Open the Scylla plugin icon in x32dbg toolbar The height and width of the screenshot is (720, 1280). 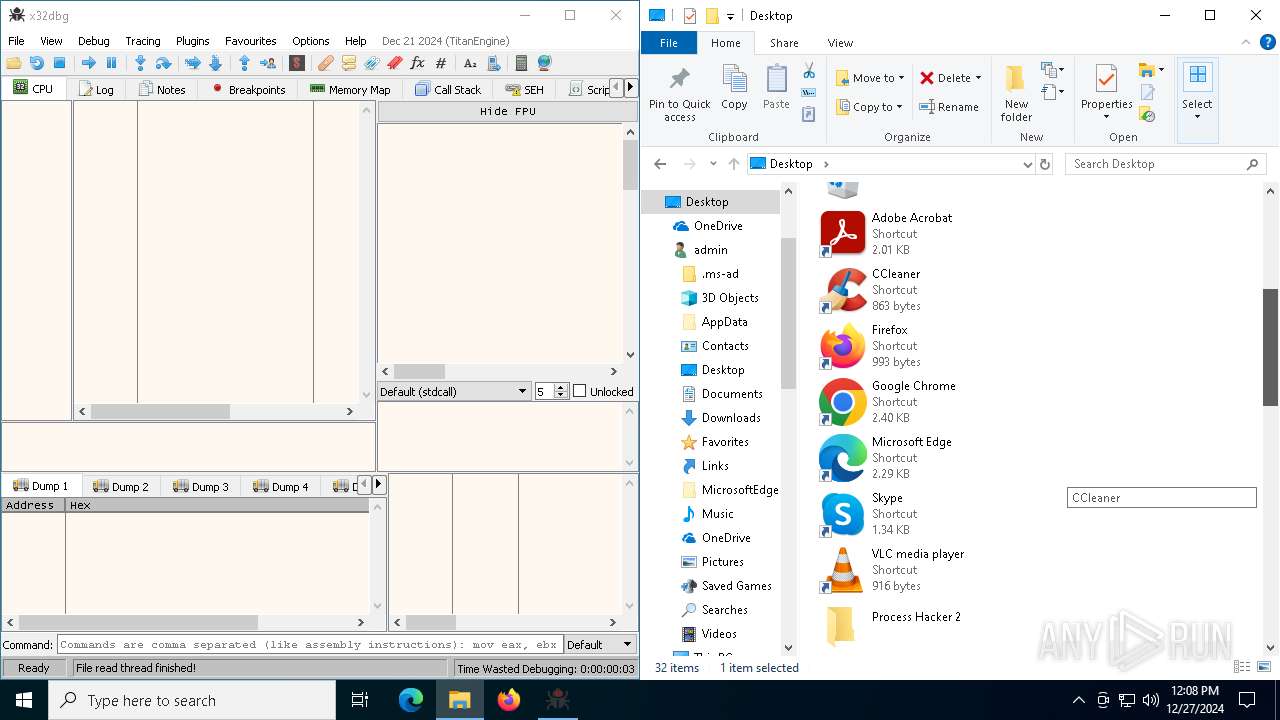tap(297, 63)
